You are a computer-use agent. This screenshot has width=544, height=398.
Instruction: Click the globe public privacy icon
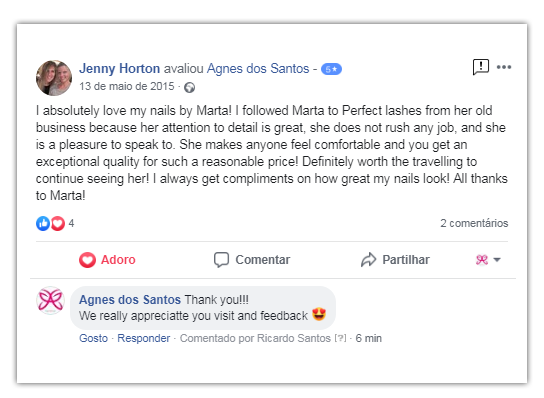[189, 87]
